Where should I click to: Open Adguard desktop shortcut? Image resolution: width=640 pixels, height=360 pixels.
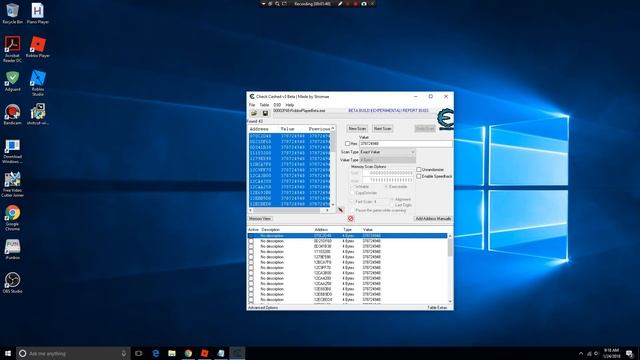(x=12, y=81)
